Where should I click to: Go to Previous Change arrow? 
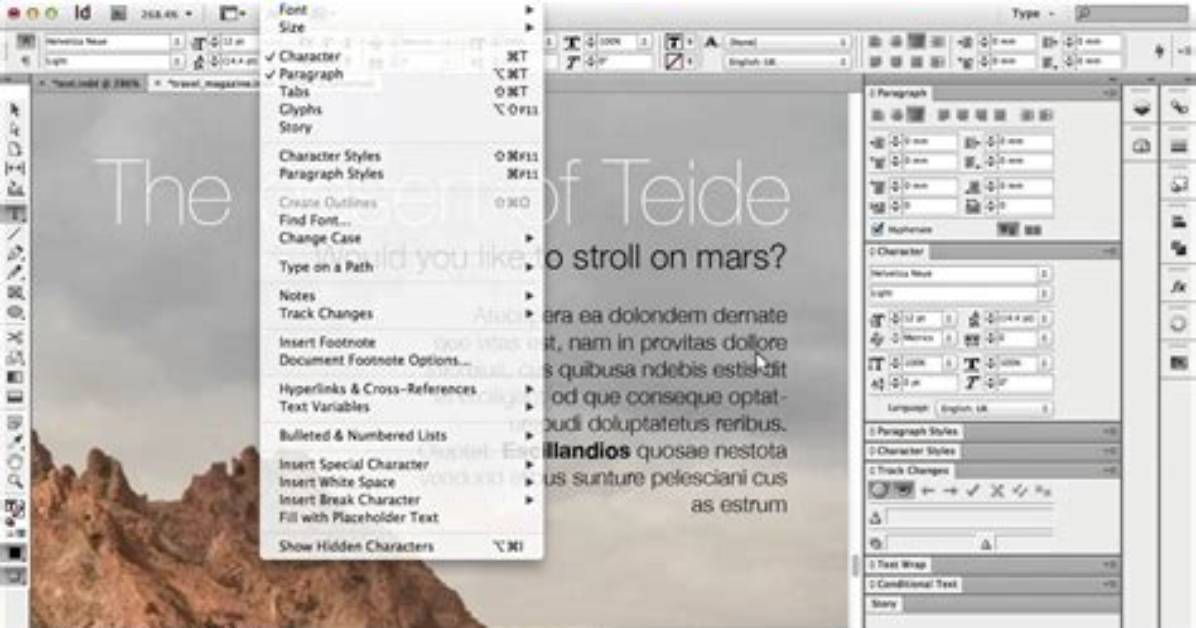928,491
